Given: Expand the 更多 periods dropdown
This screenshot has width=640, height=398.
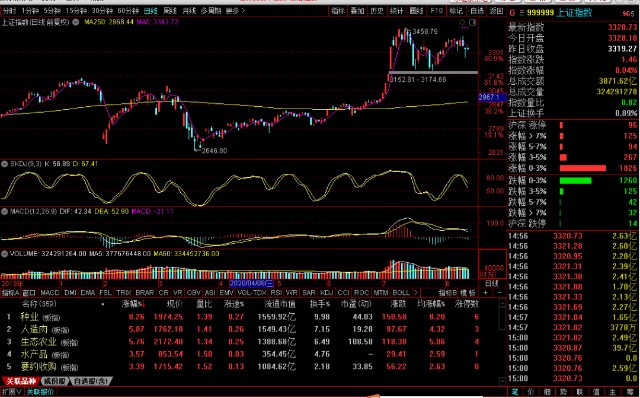Looking at the screenshot, I should 235,11.
